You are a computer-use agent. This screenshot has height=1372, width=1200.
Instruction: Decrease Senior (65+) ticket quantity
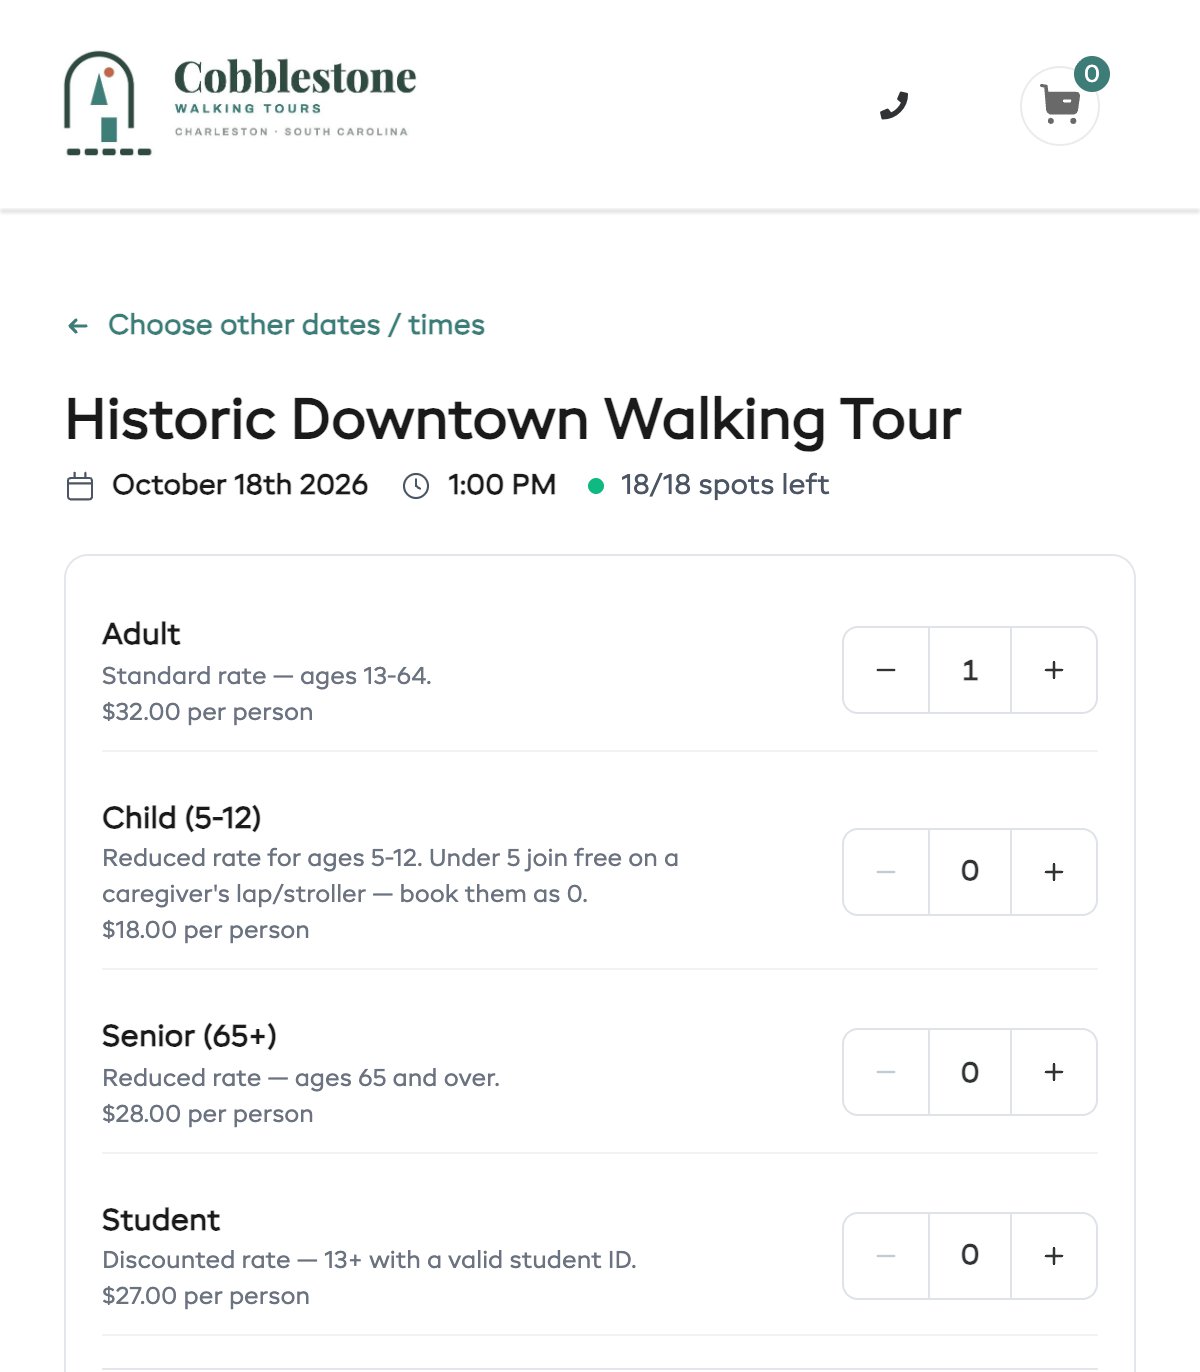(x=886, y=1072)
